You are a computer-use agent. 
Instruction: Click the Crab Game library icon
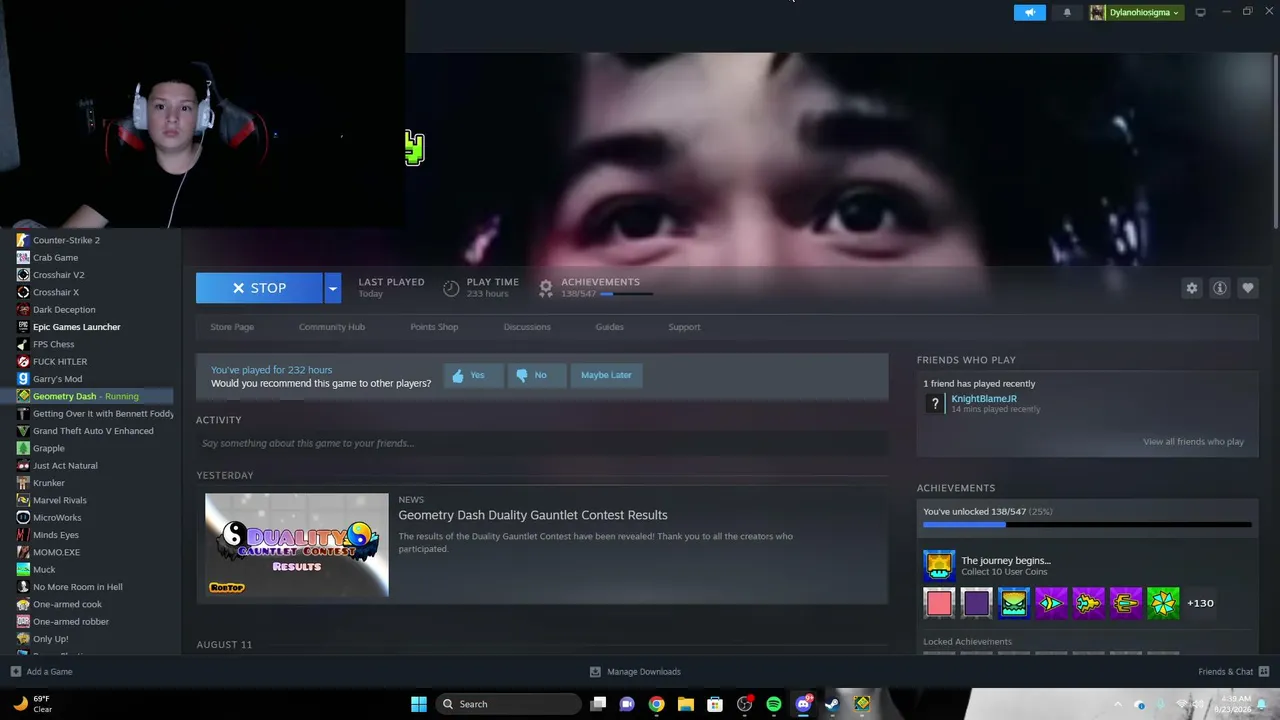[x=23, y=258]
